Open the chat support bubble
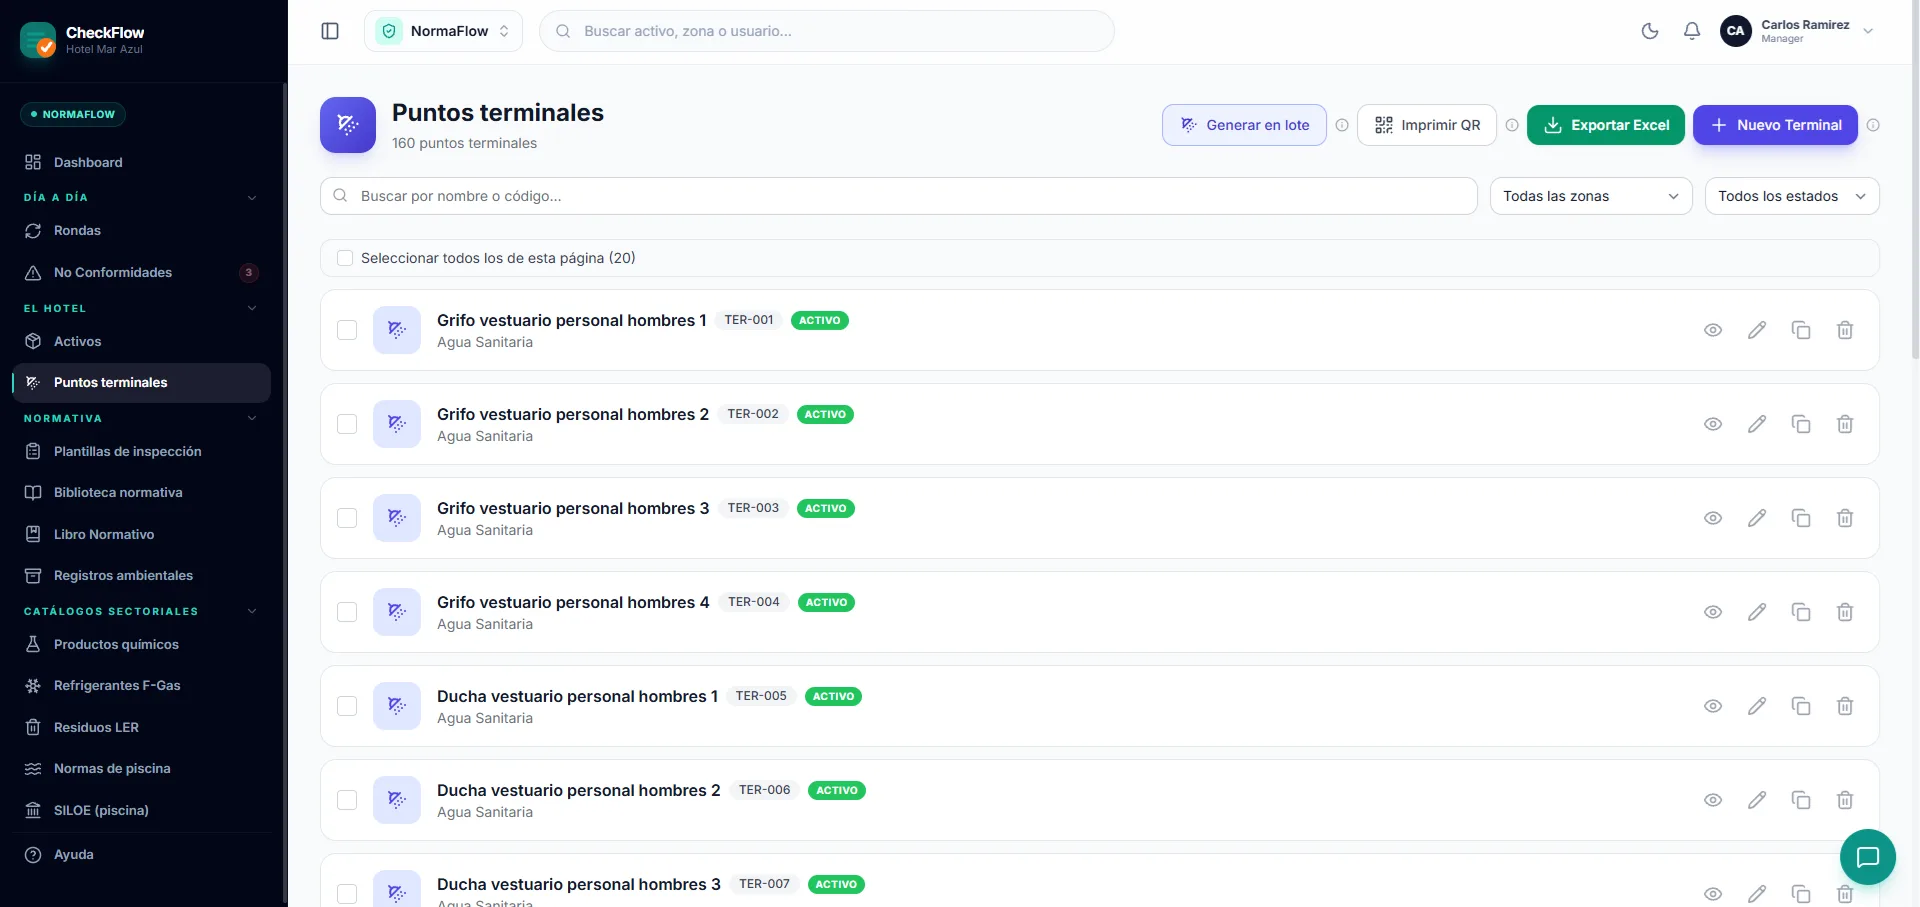This screenshot has height=907, width=1920. pyautogui.click(x=1868, y=857)
